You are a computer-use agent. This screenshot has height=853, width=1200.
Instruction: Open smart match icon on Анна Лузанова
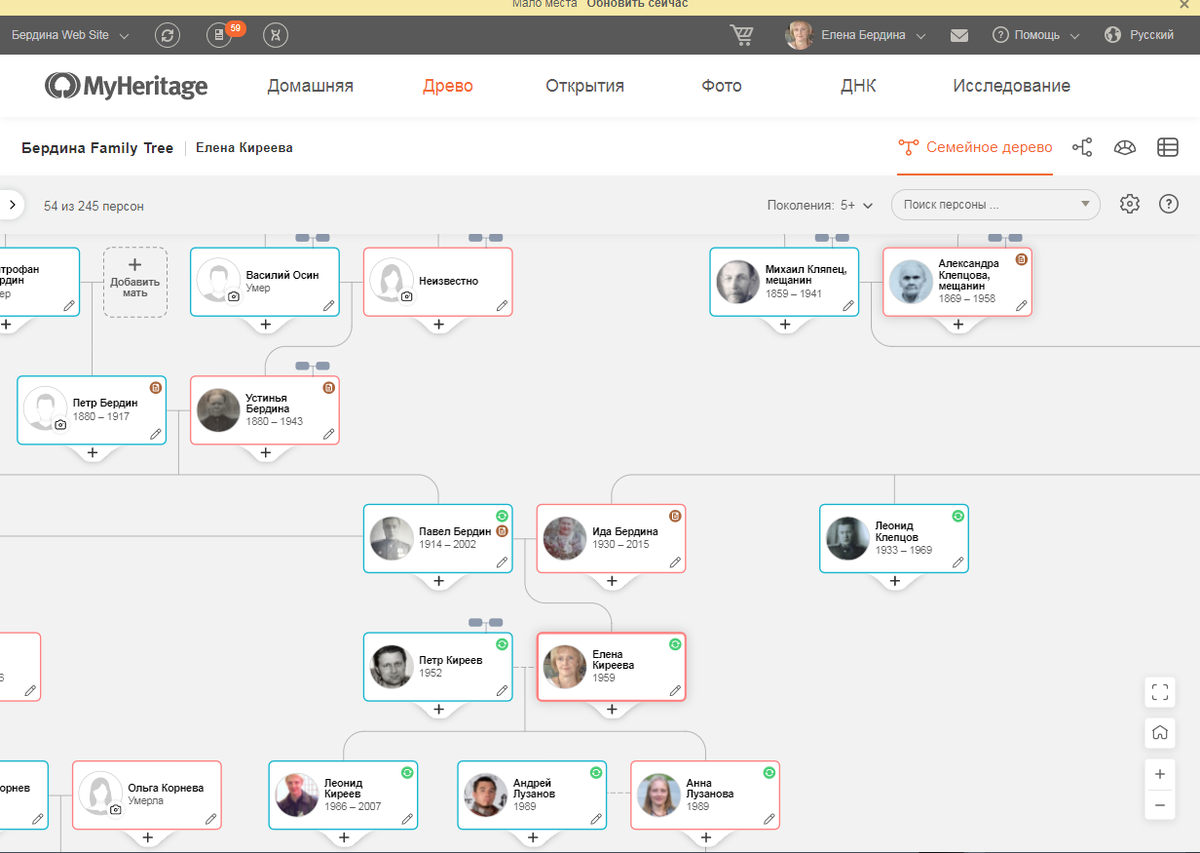pyautogui.click(x=768, y=773)
